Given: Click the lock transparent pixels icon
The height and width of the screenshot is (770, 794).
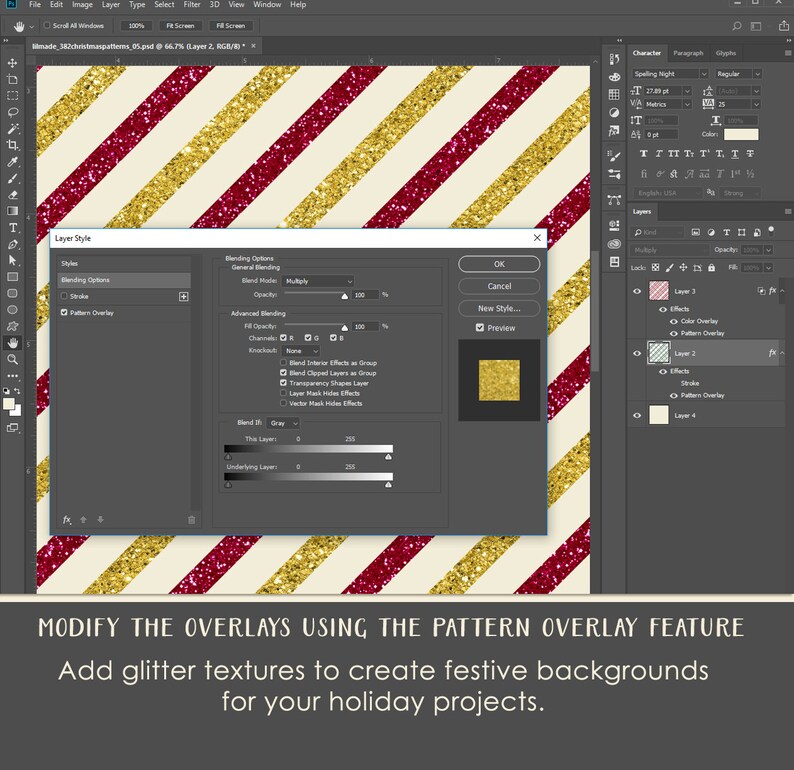Looking at the screenshot, I should click(655, 268).
